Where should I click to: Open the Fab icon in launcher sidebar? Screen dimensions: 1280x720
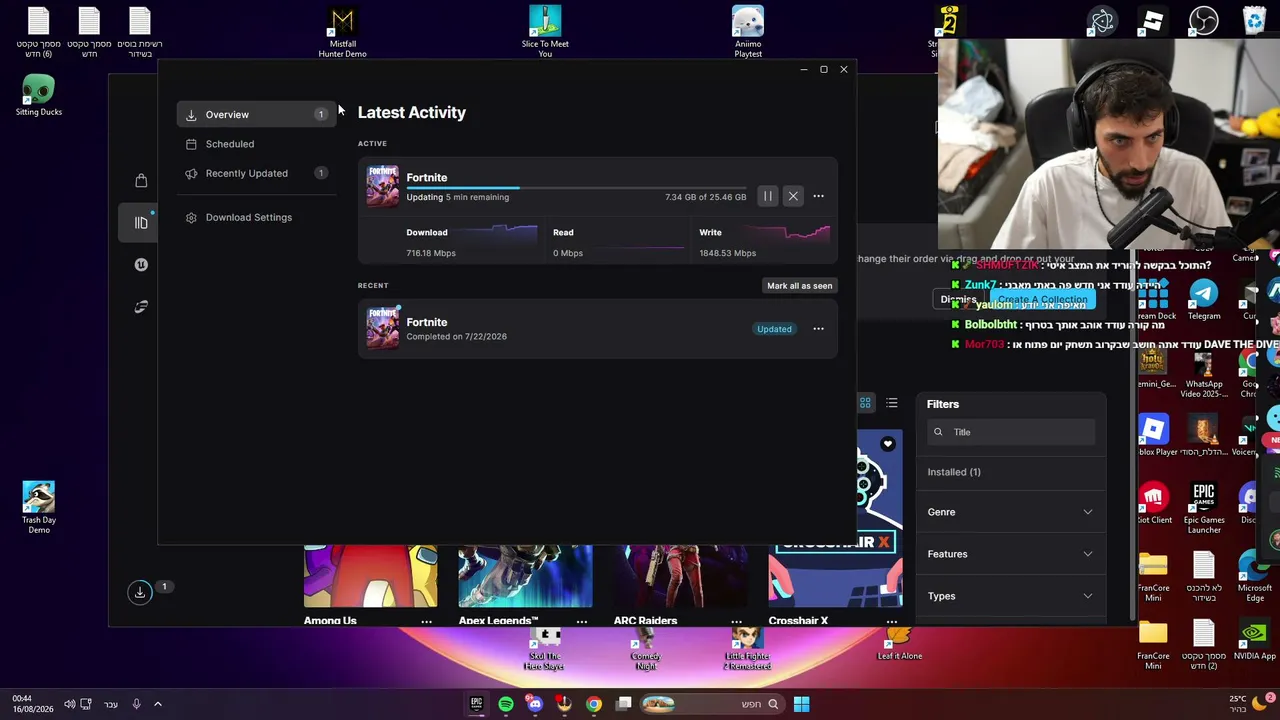point(141,306)
